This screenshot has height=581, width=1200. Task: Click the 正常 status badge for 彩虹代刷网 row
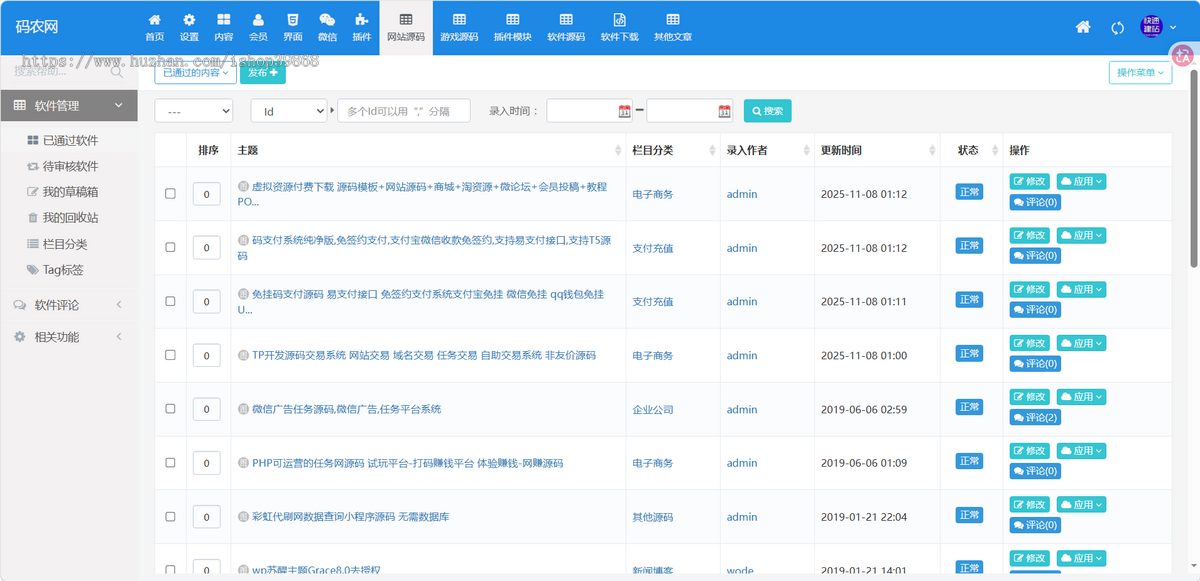click(x=969, y=515)
